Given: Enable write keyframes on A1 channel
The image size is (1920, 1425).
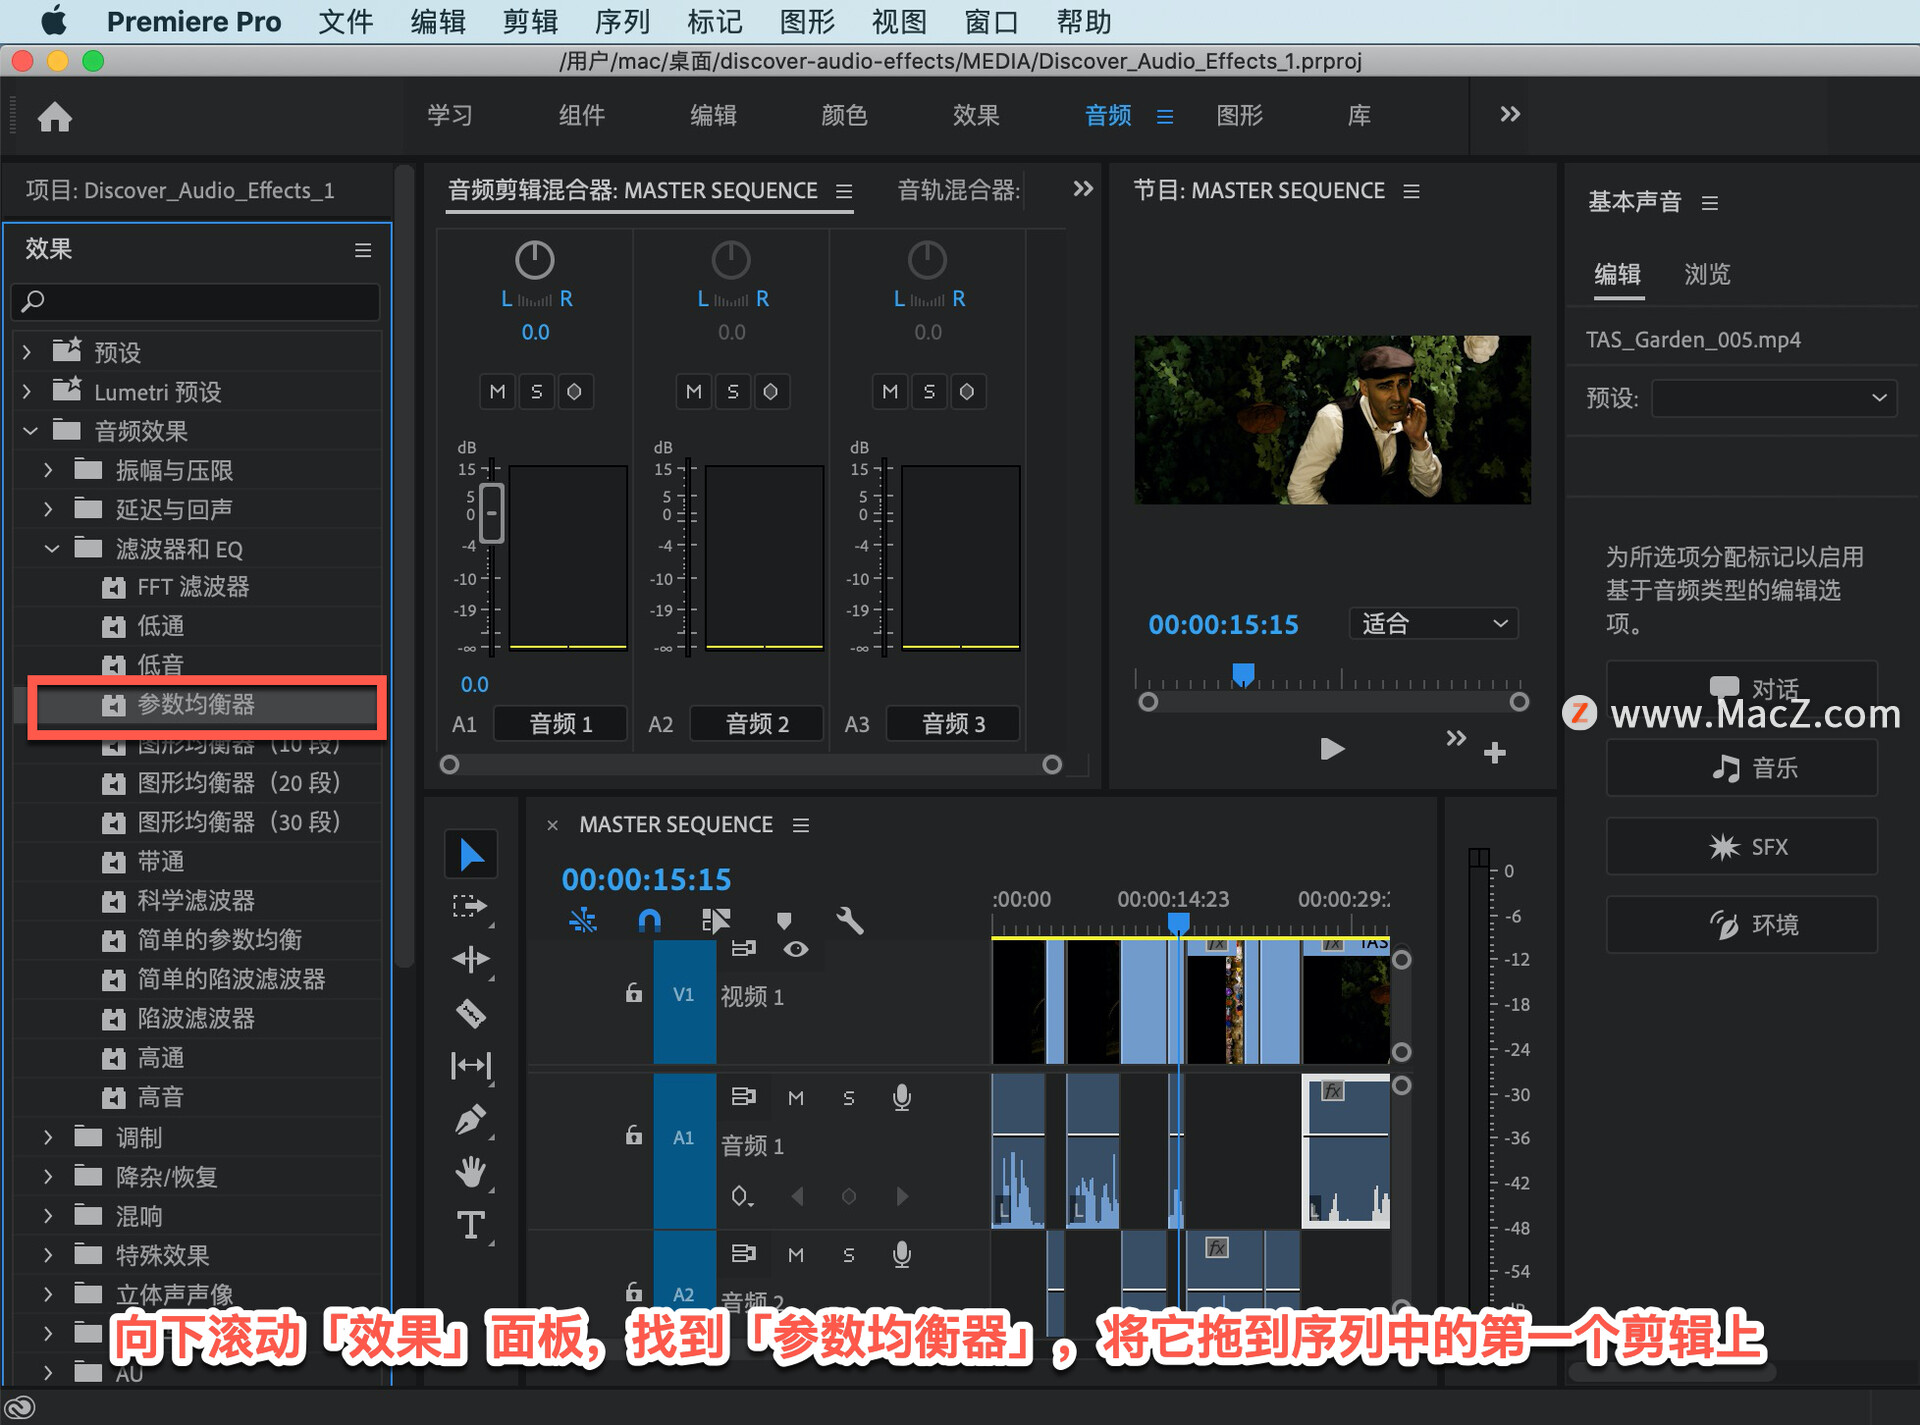Looking at the screenshot, I should (575, 392).
